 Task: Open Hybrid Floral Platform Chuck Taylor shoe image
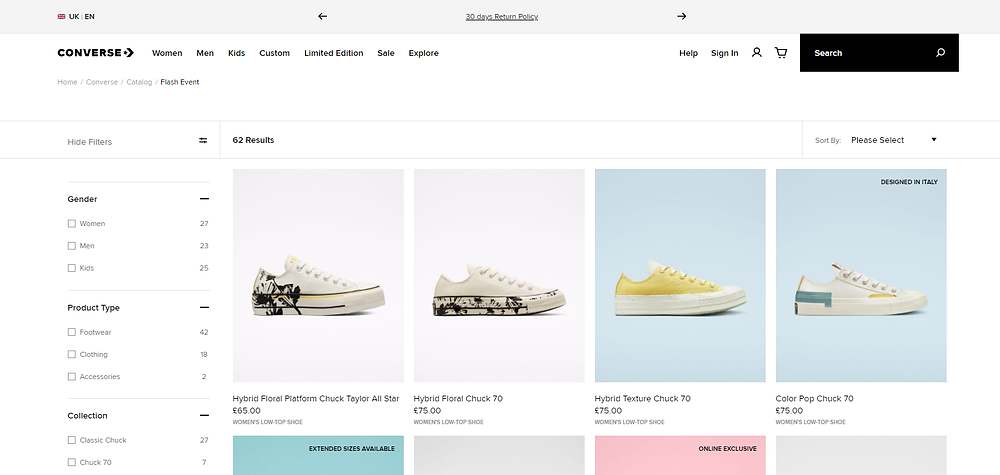318,275
